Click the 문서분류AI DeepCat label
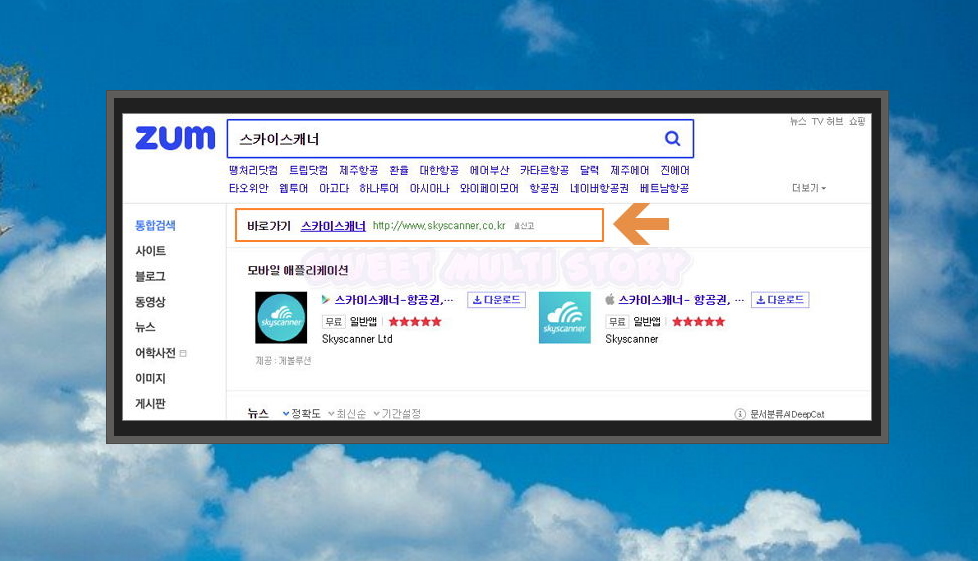Image resolution: width=978 pixels, height=561 pixels. 787,414
